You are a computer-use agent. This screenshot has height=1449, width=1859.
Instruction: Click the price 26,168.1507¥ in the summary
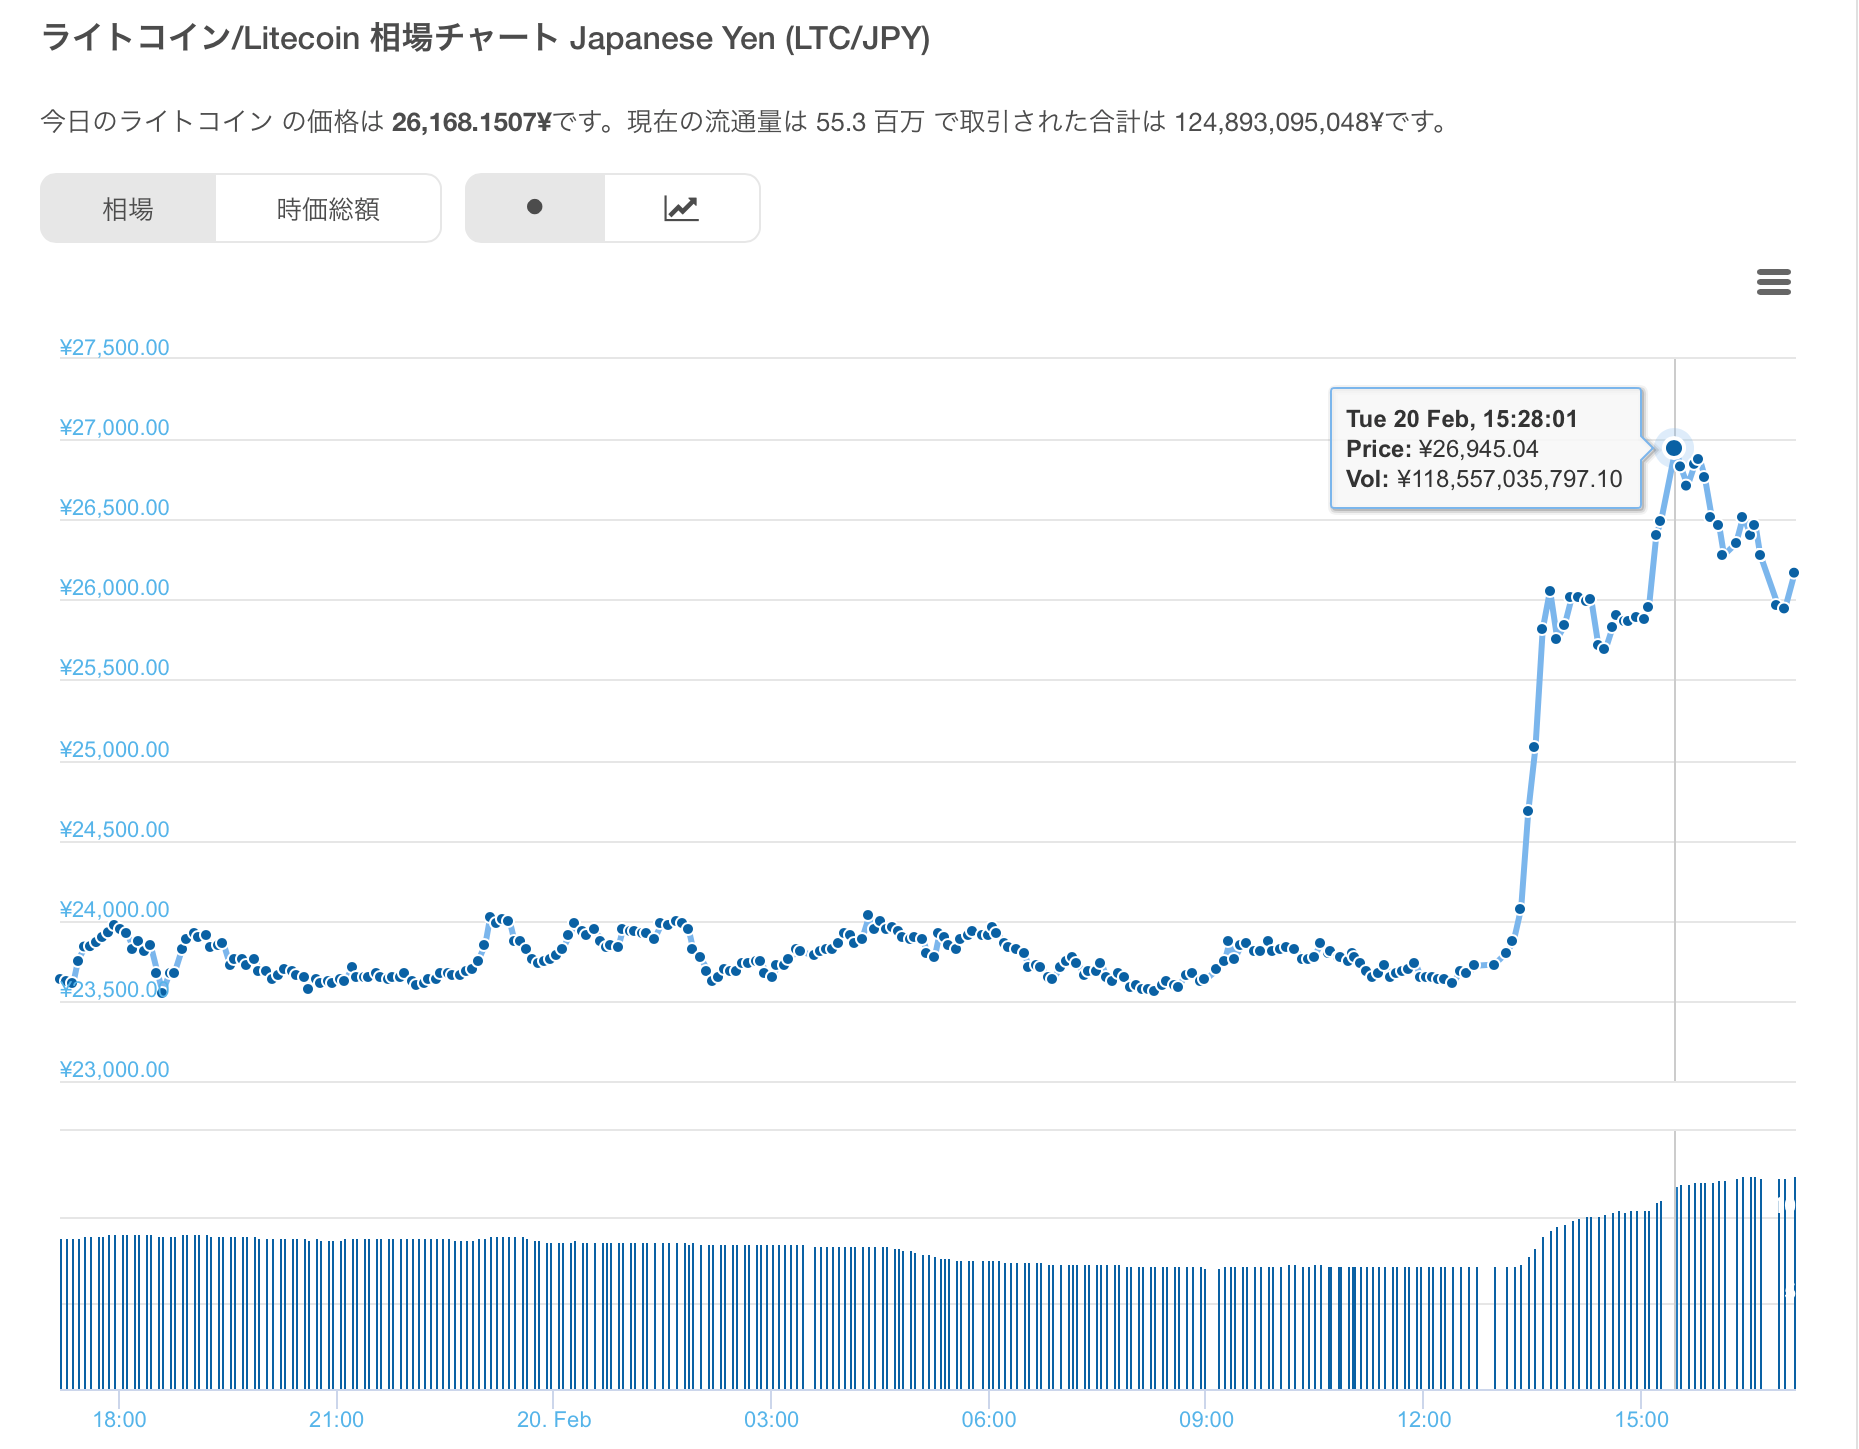[x=471, y=122]
